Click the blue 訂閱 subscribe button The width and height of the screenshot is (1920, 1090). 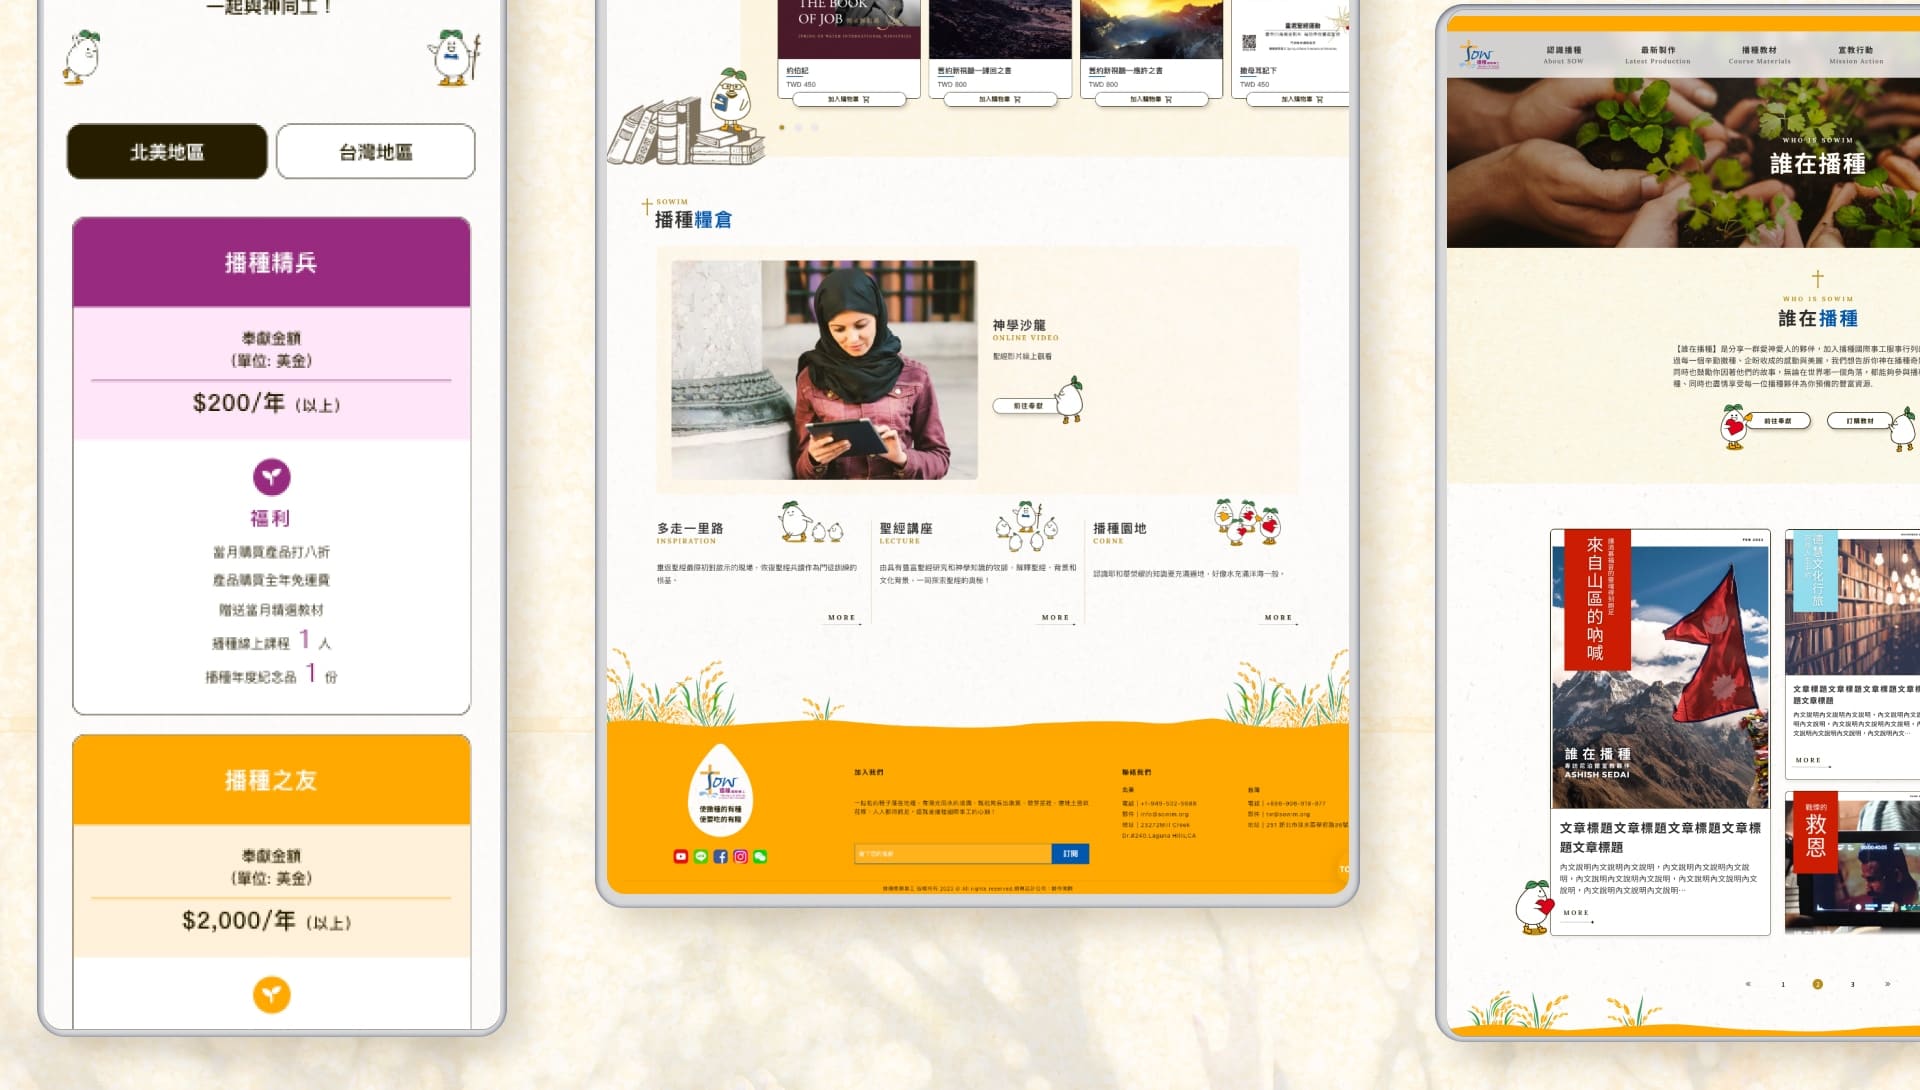coord(1070,854)
